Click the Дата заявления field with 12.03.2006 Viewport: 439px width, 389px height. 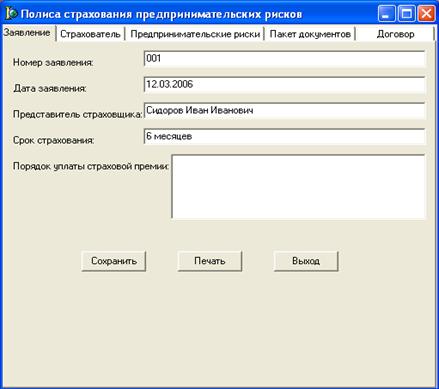point(285,85)
